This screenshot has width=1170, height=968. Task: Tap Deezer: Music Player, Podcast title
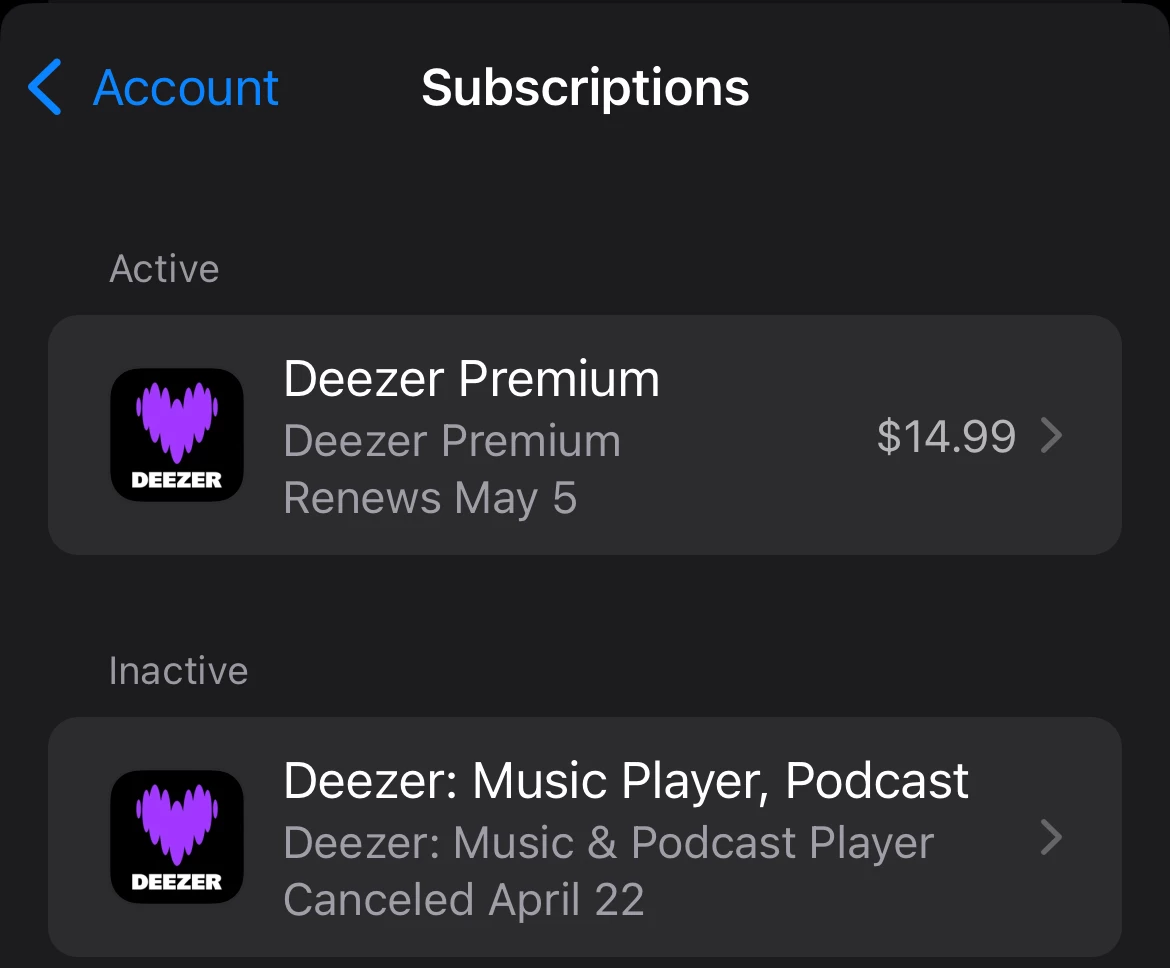coord(626,782)
